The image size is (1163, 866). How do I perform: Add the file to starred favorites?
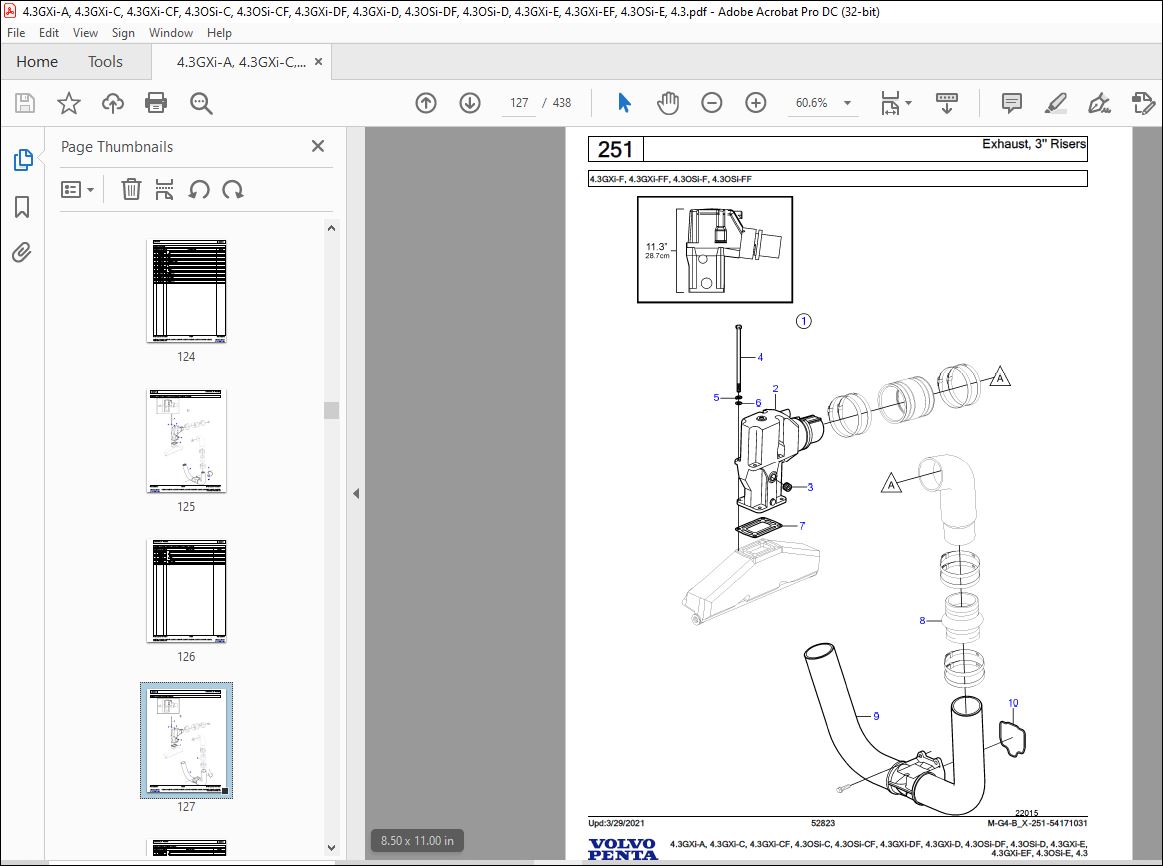click(69, 103)
